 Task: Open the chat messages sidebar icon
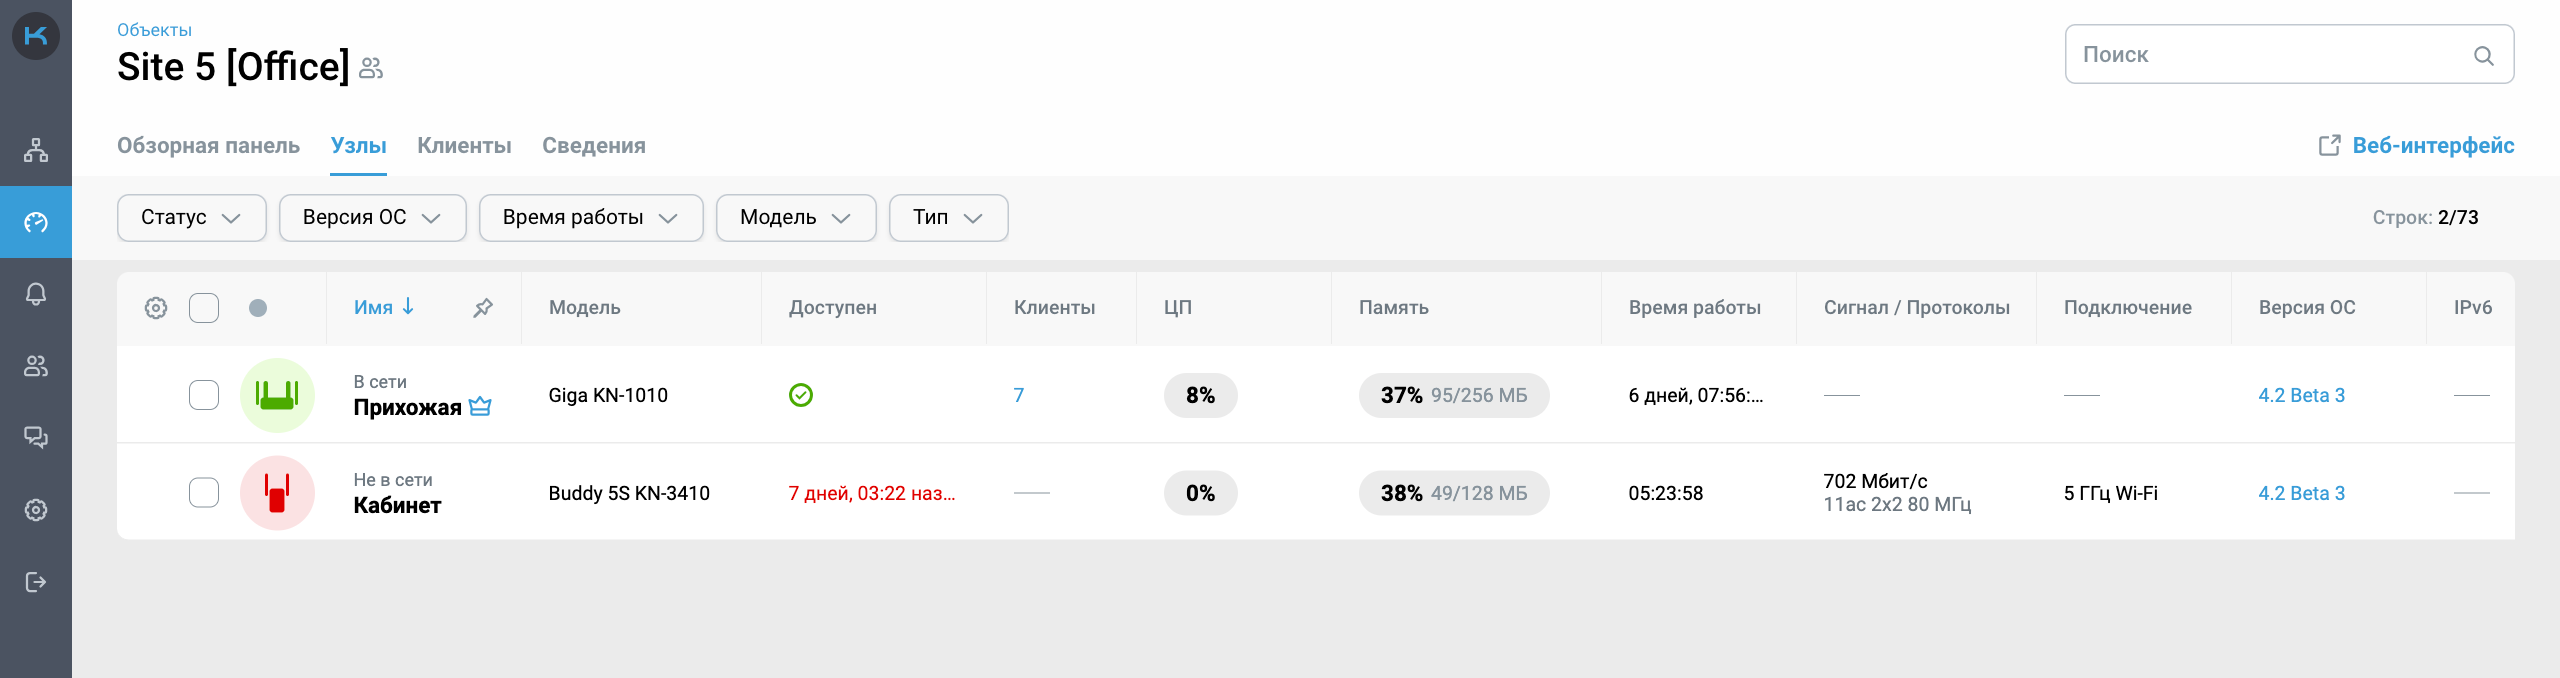pos(36,438)
